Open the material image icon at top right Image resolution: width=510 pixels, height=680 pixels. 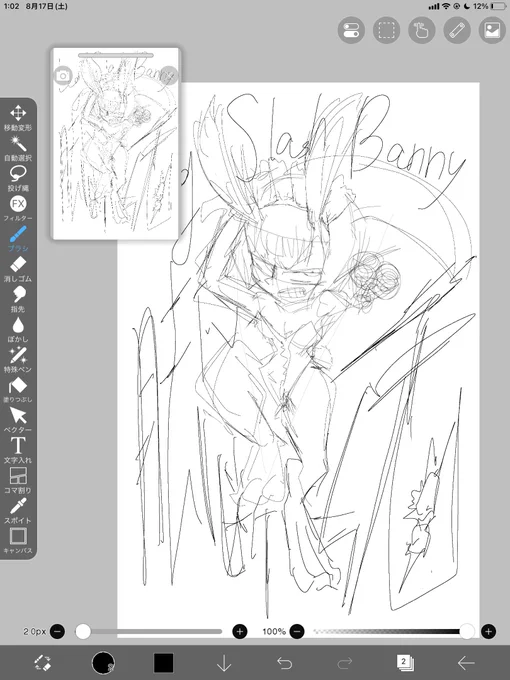(492, 30)
